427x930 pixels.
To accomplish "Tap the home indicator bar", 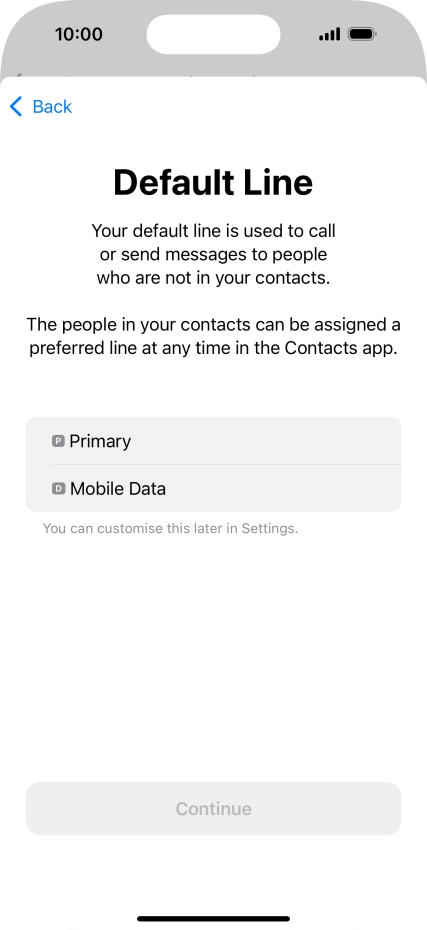I will click(x=214, y=919).
